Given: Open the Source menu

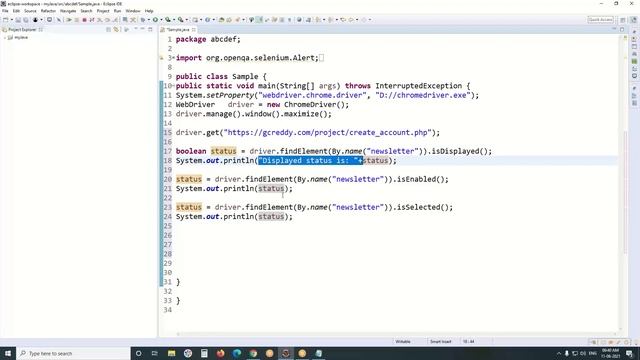Looking at the screenshot, I should click(30, 11).
